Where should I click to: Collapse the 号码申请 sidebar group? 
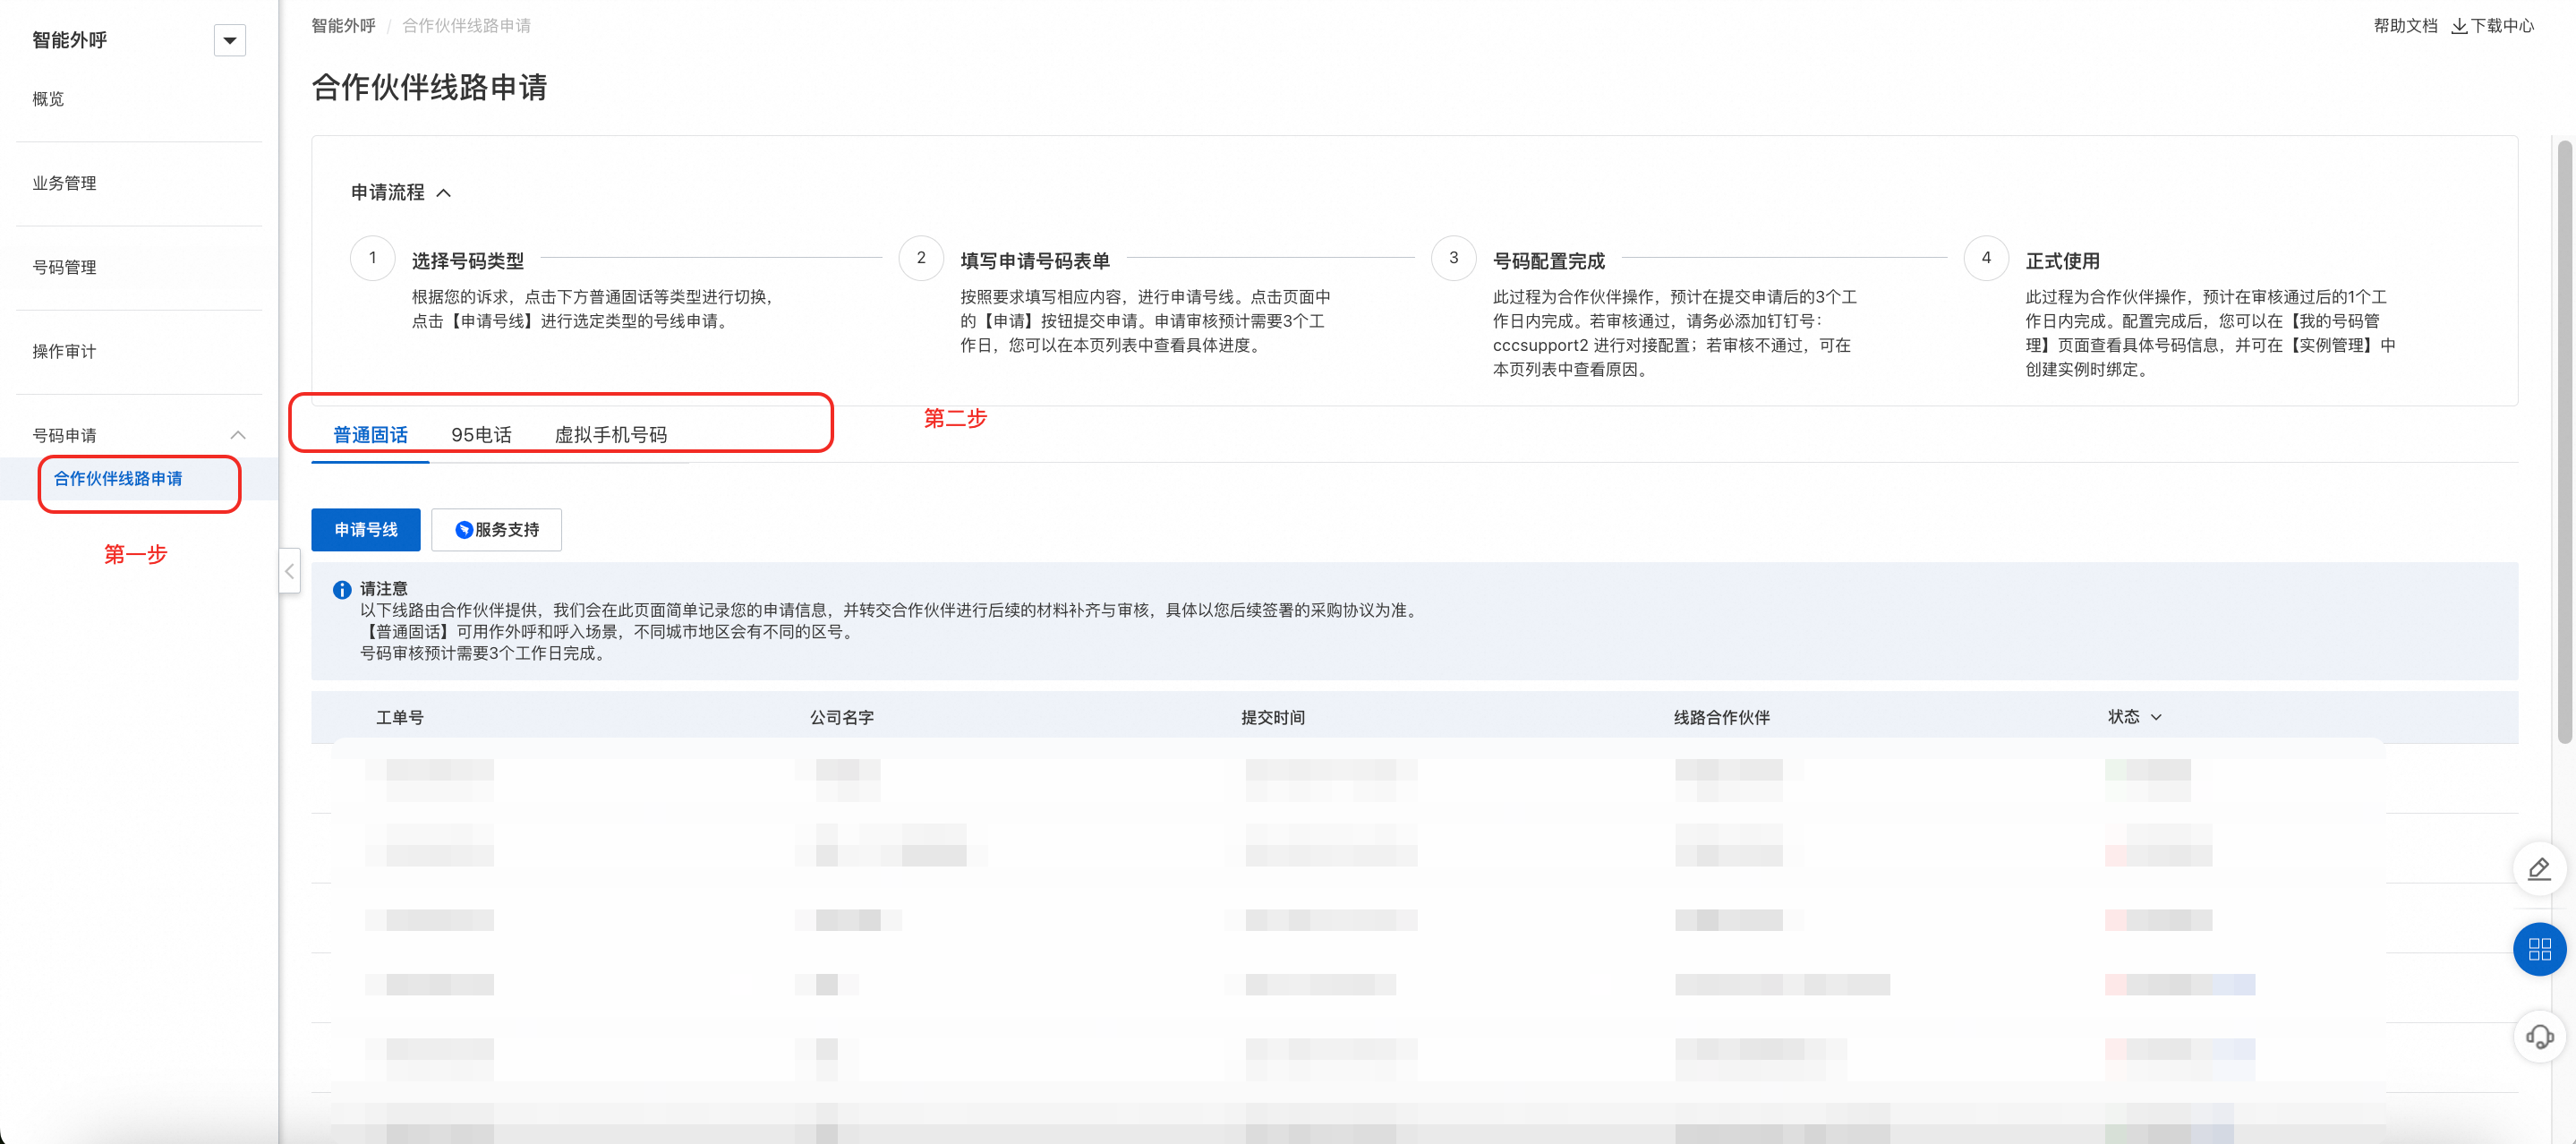(237, 435)
